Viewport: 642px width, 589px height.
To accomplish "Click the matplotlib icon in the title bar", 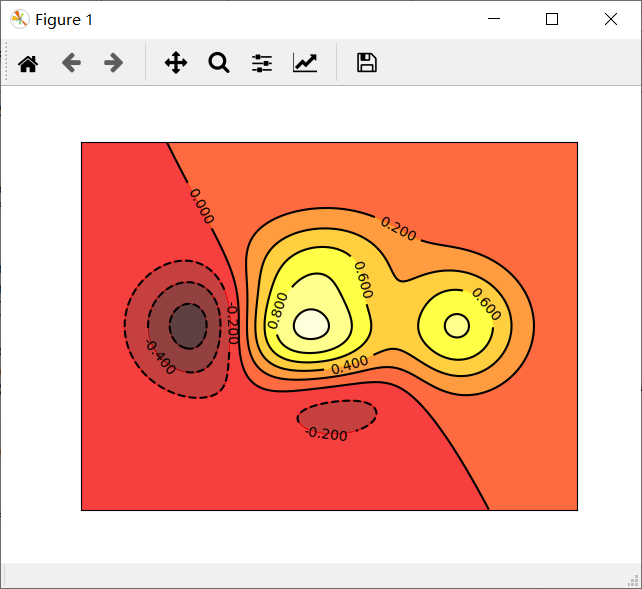I will 19,19.
